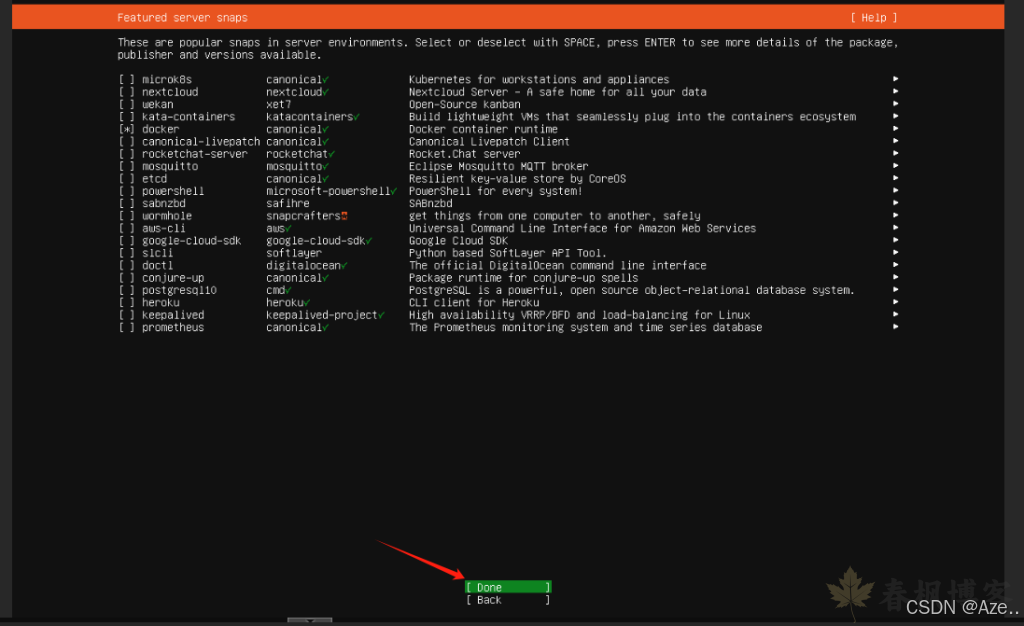Click 'Docker container runtime' description
The height and width of the screenshot is (626, 1024).
click(483, 129)
